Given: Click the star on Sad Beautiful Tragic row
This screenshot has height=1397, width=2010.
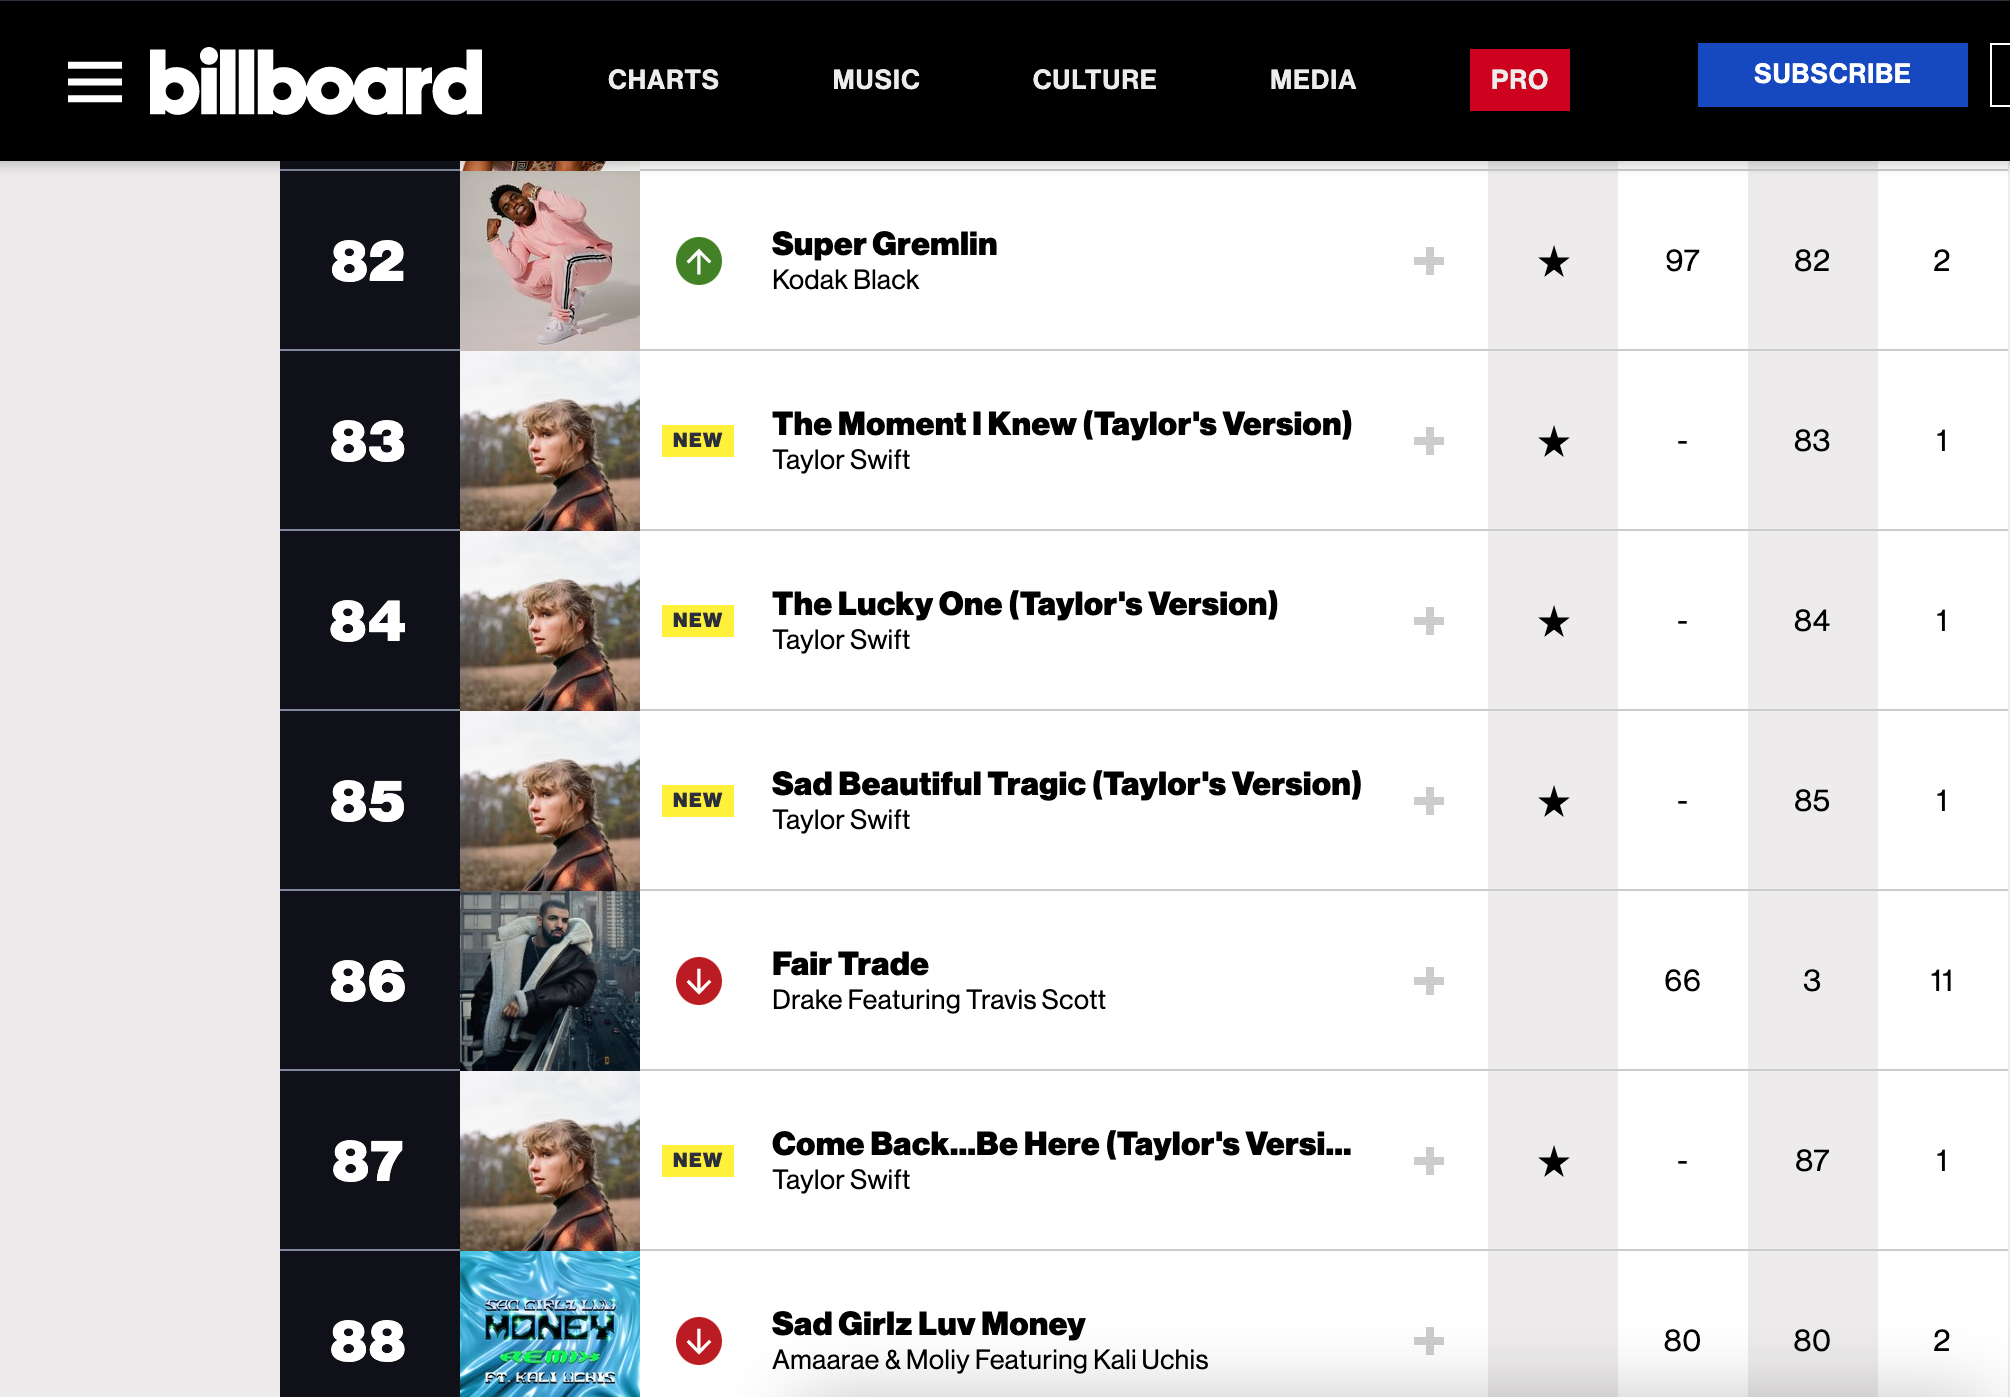Looking at the screenshot, I should click(1554, 801).
